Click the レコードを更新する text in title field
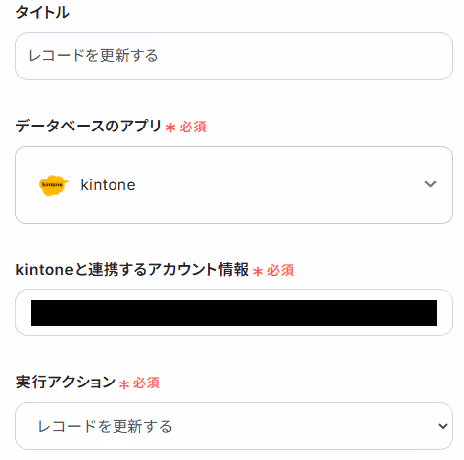Screen dimensions: 464x460 click(x=93, y=56)
